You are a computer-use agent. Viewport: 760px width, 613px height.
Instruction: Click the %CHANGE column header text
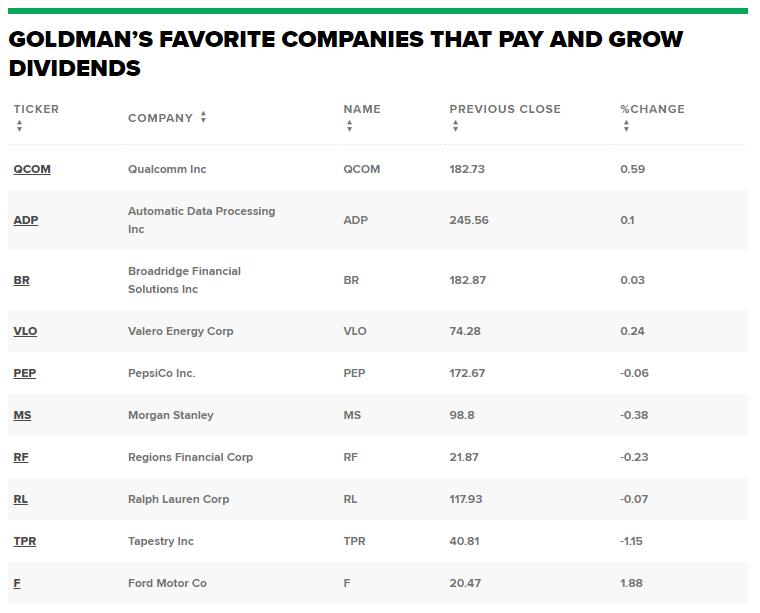click(x=652, y=109)
